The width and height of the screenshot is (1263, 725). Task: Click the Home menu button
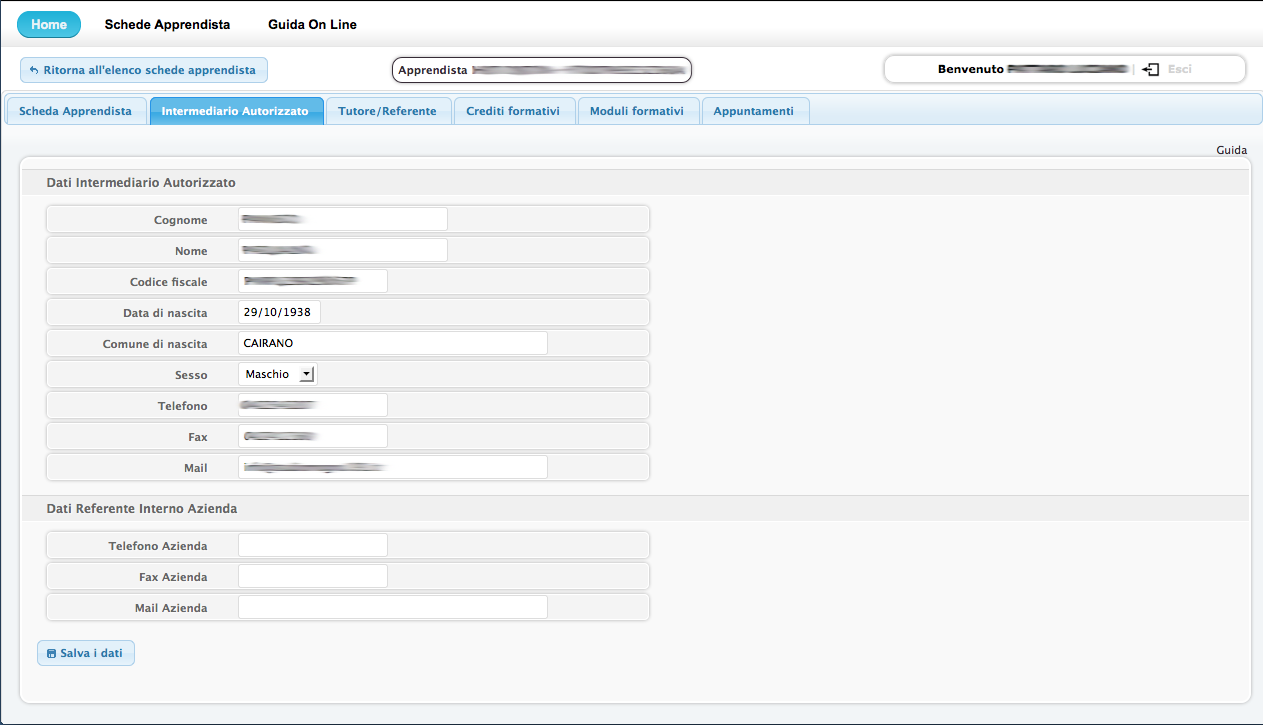click(x=49, y=24)
